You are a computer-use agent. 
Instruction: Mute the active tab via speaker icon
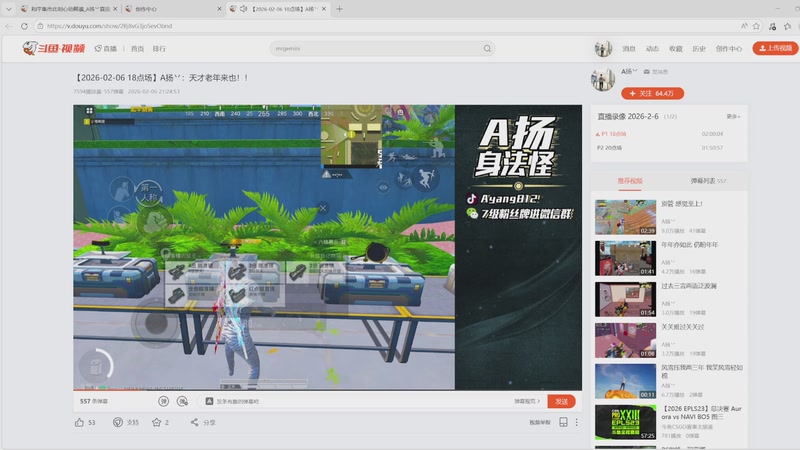[x=243, y=9]
